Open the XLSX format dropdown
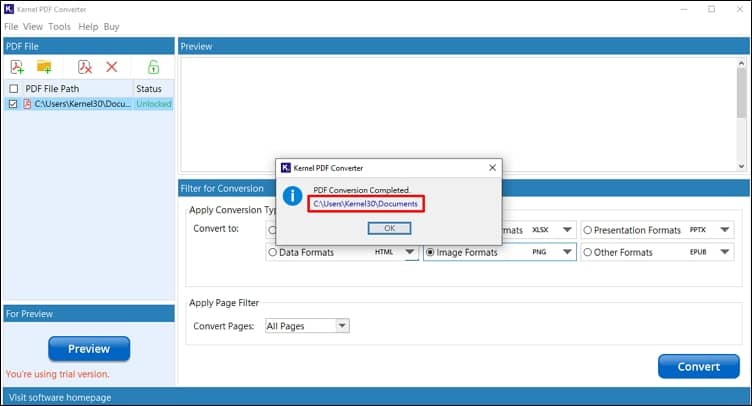This screenshot has width=752, height=406. (567, 230)
